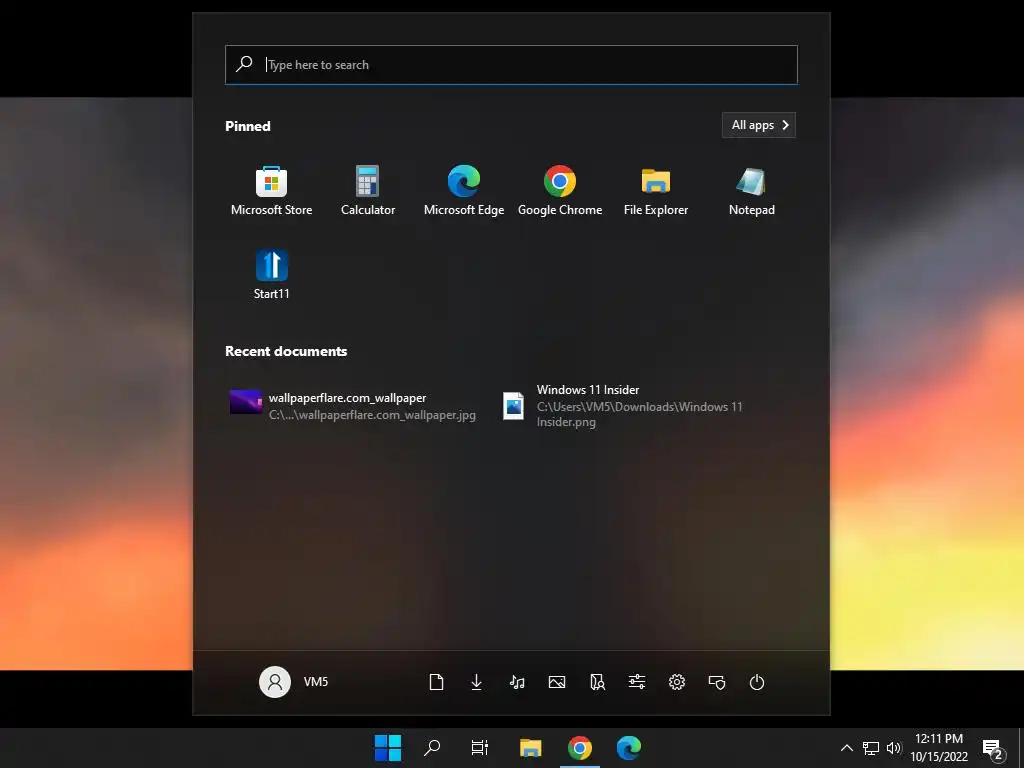
Task: Switch to Google Chrome on the taskbar
Action: (580, 748)
